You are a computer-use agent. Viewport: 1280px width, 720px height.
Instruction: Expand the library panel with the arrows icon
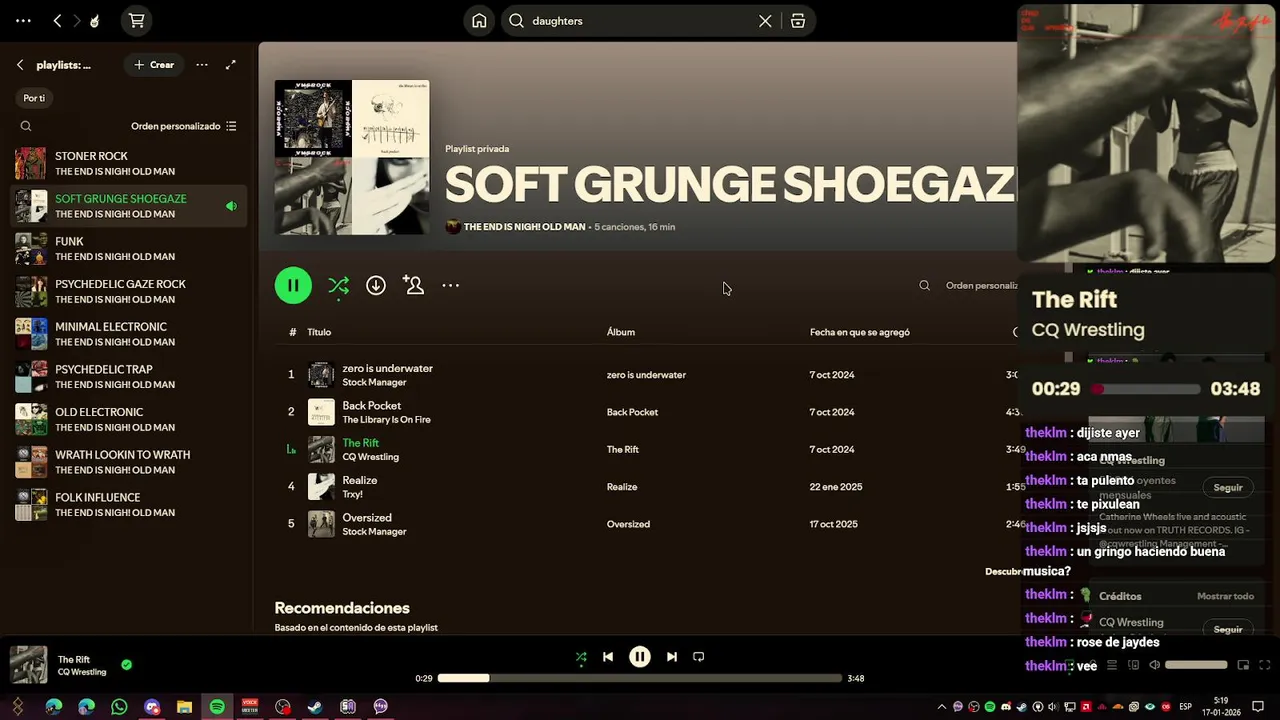click(231, 65)
